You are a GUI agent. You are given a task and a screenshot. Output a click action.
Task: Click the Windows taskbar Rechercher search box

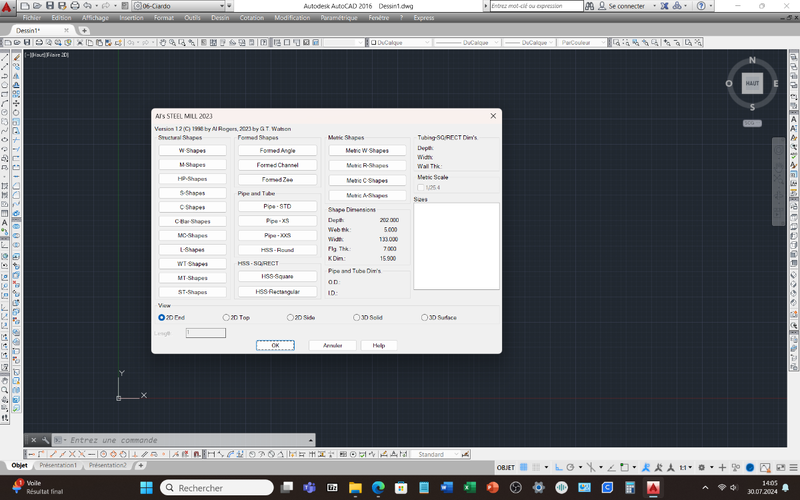pos(217,488)
